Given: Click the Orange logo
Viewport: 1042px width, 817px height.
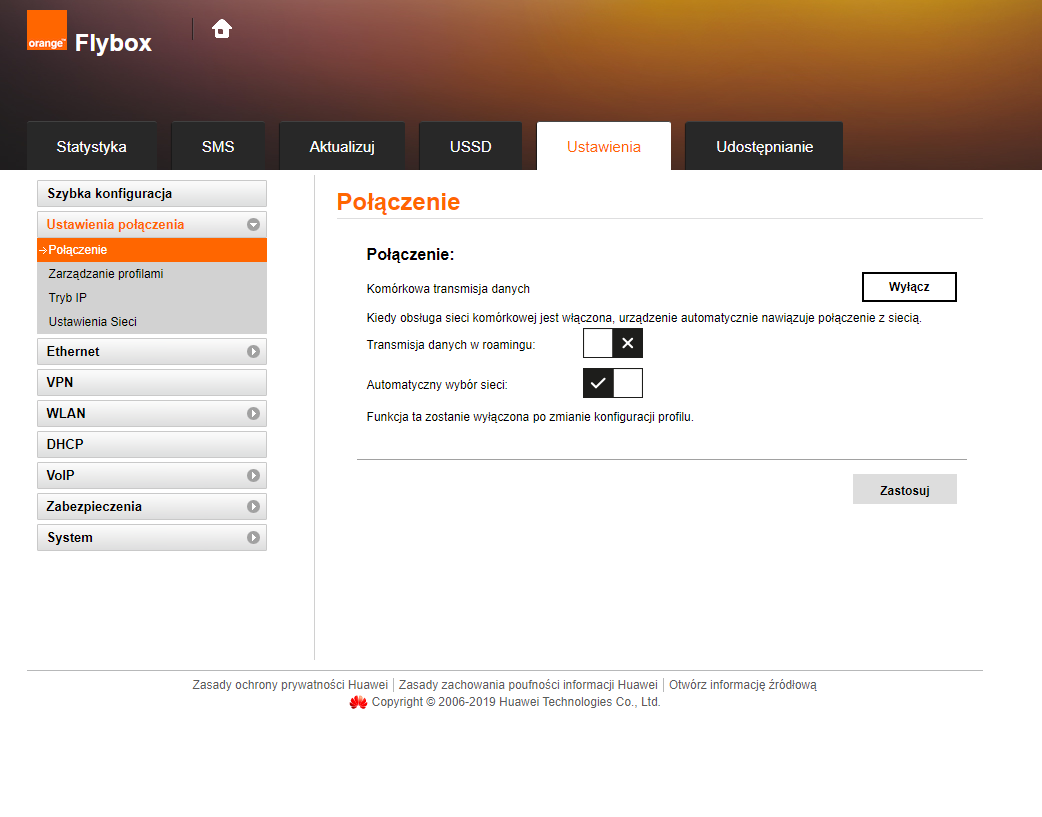Looking at the screenshot, I should coord(46,30).
